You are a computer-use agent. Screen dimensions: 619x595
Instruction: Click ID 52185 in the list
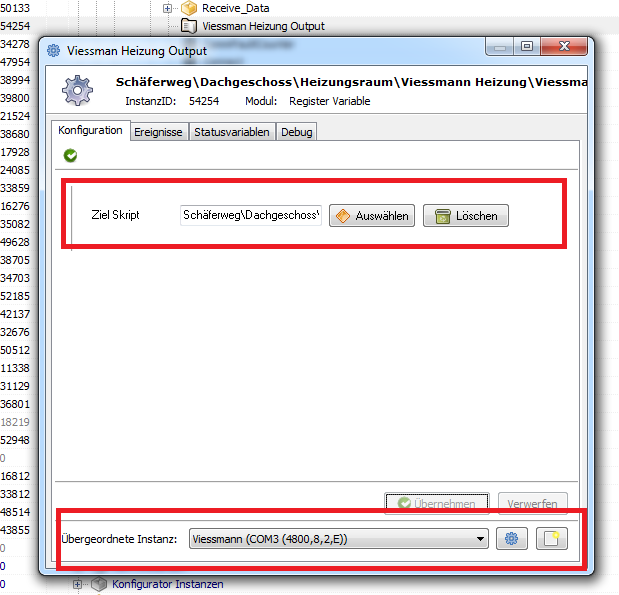point(15,296)
